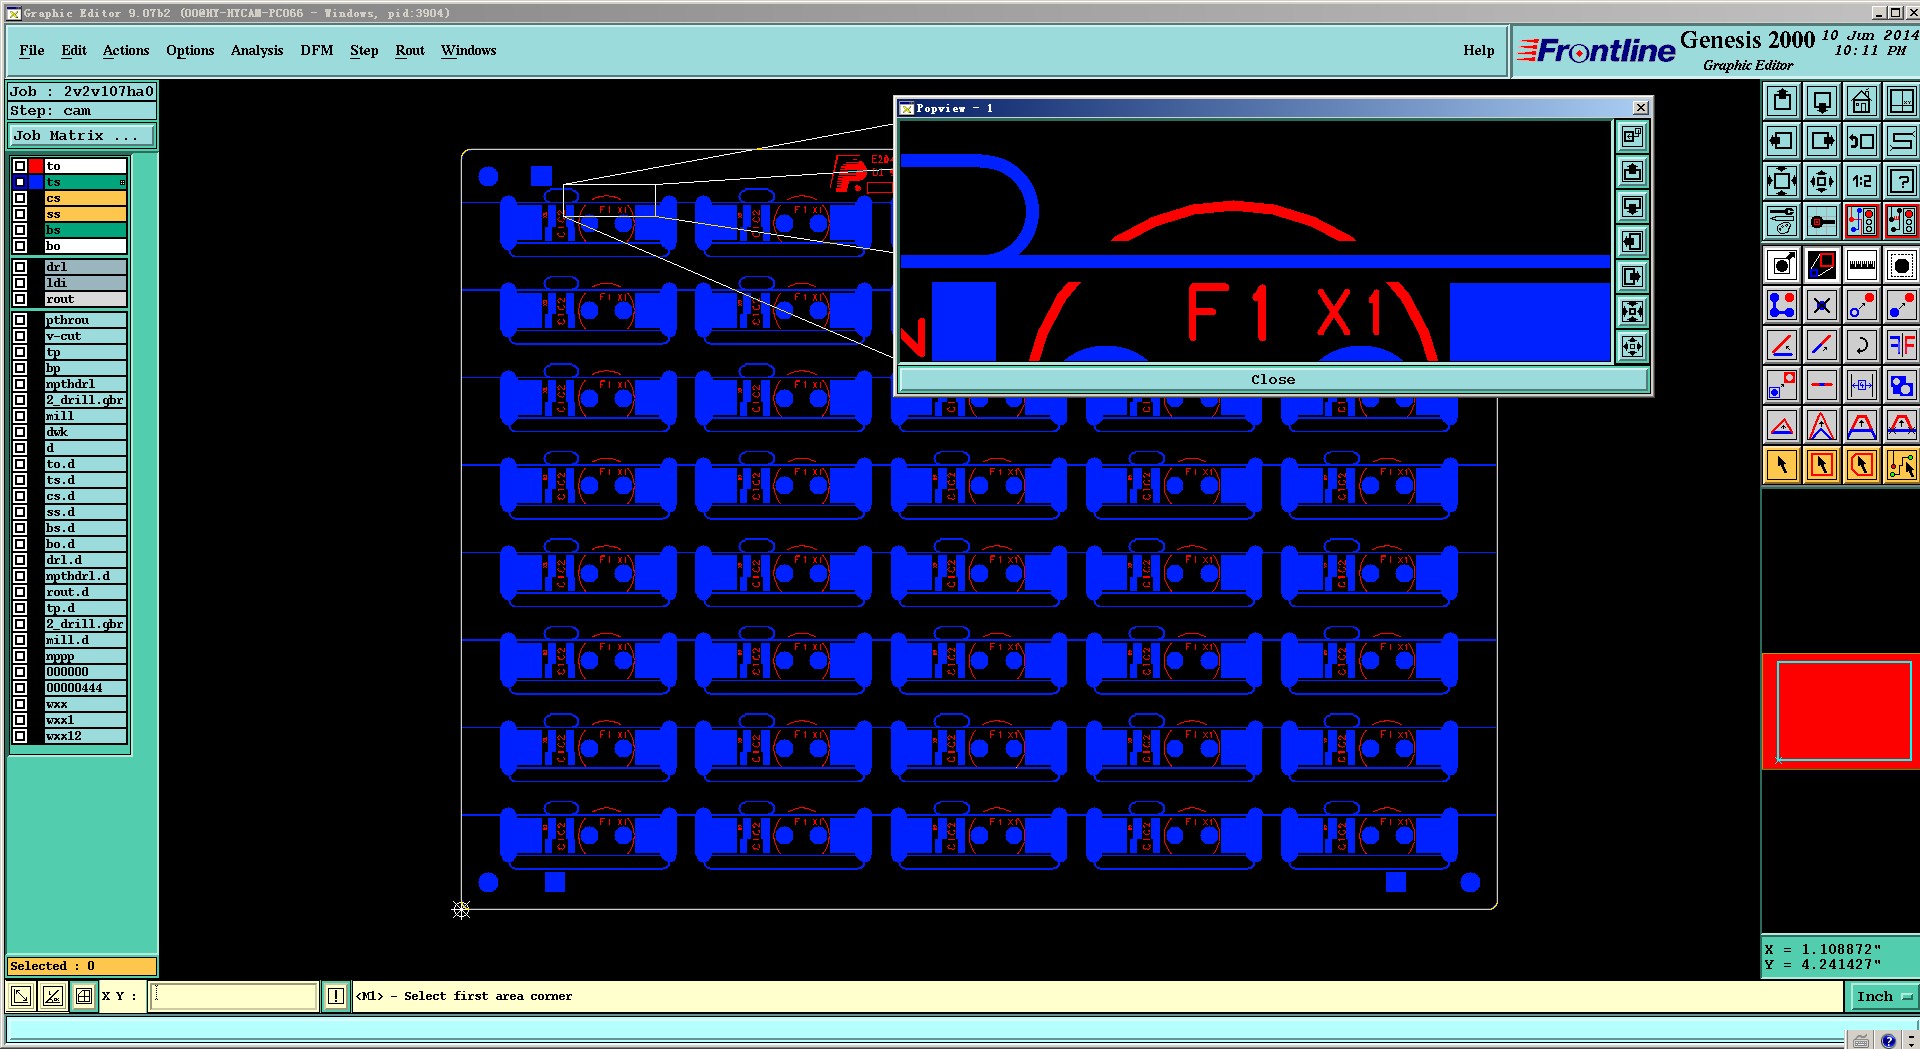Toggle display checkbox for layer drl

(20, 267)
